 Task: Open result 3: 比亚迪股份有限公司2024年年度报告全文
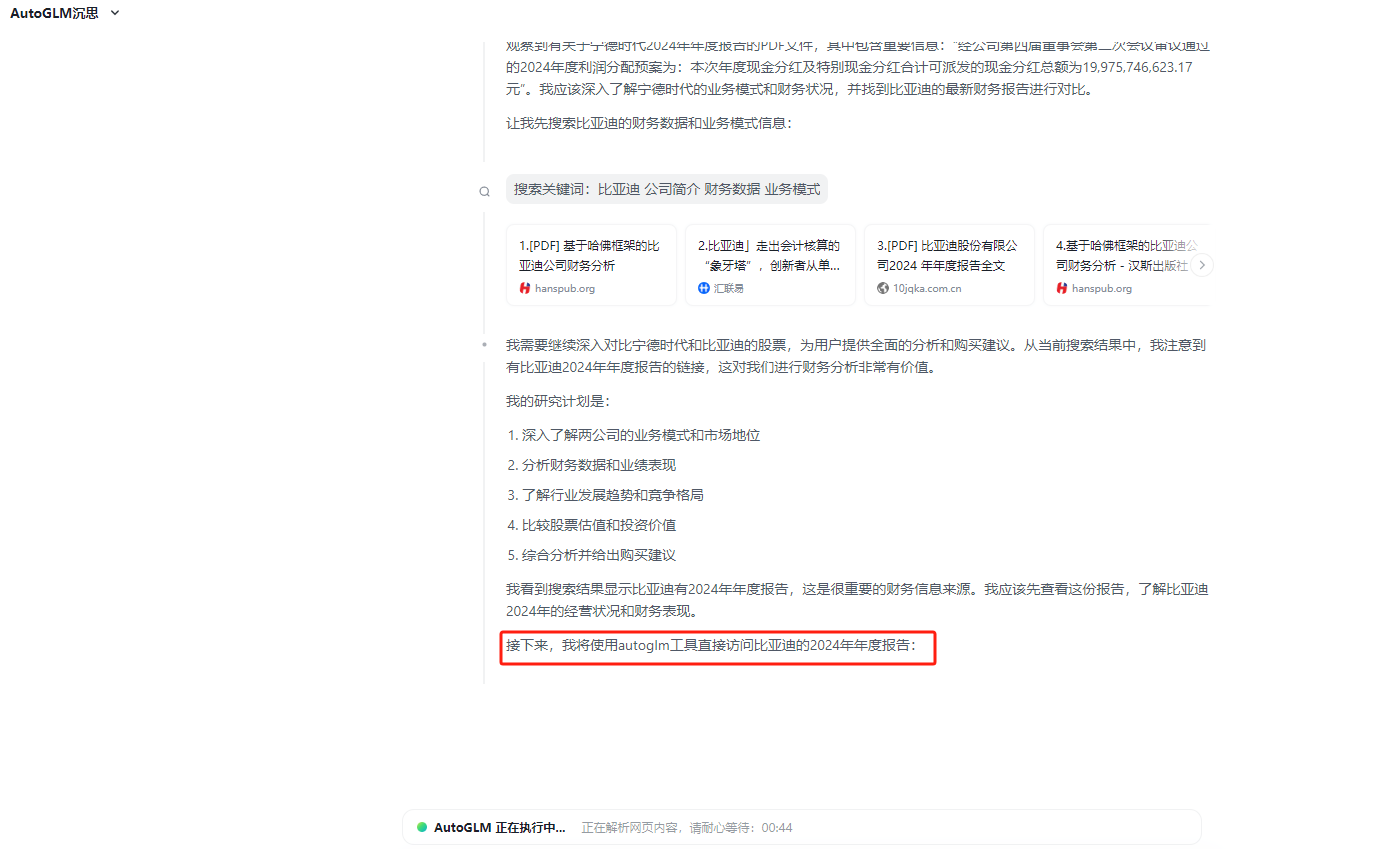[948, 255]
